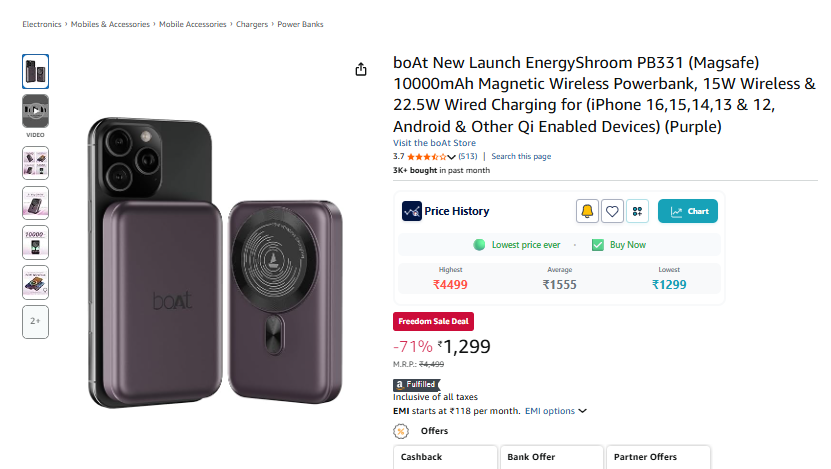Select the first product image thumbnail

[x=36, y=71]
